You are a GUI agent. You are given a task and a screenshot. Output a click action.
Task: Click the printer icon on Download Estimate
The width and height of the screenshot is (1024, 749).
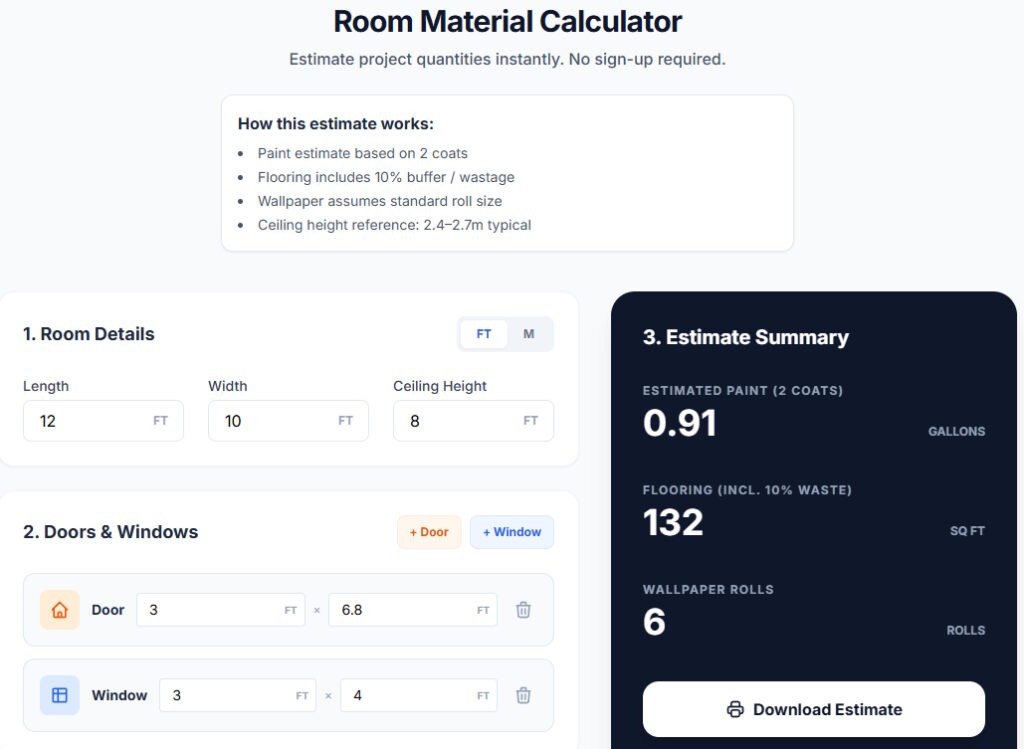click(735, 708)
